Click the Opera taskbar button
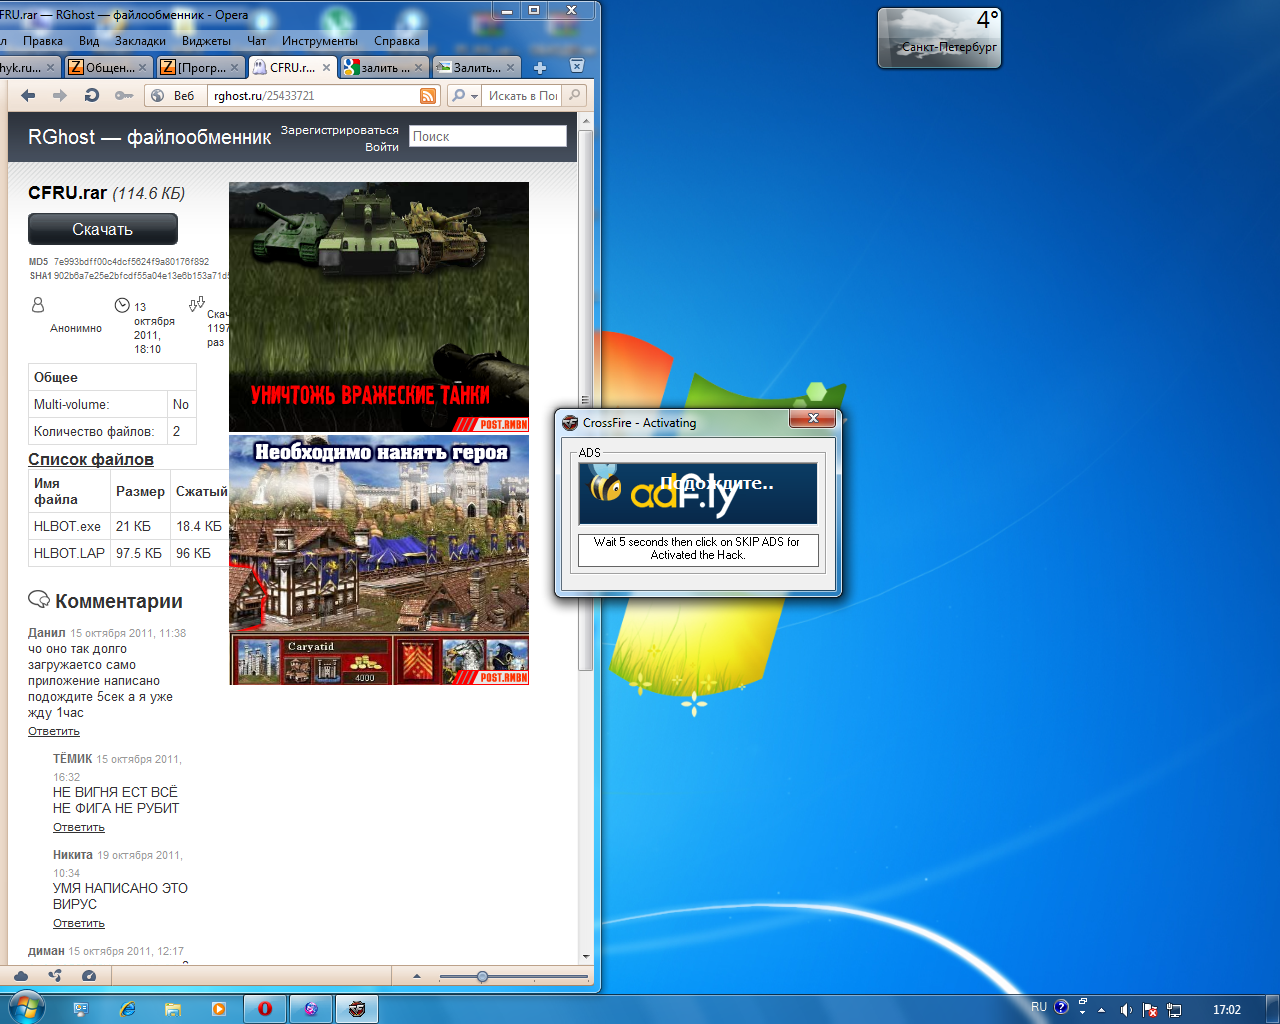This screenshot has width=1280, height=1024. click(x=265, y=1009)
